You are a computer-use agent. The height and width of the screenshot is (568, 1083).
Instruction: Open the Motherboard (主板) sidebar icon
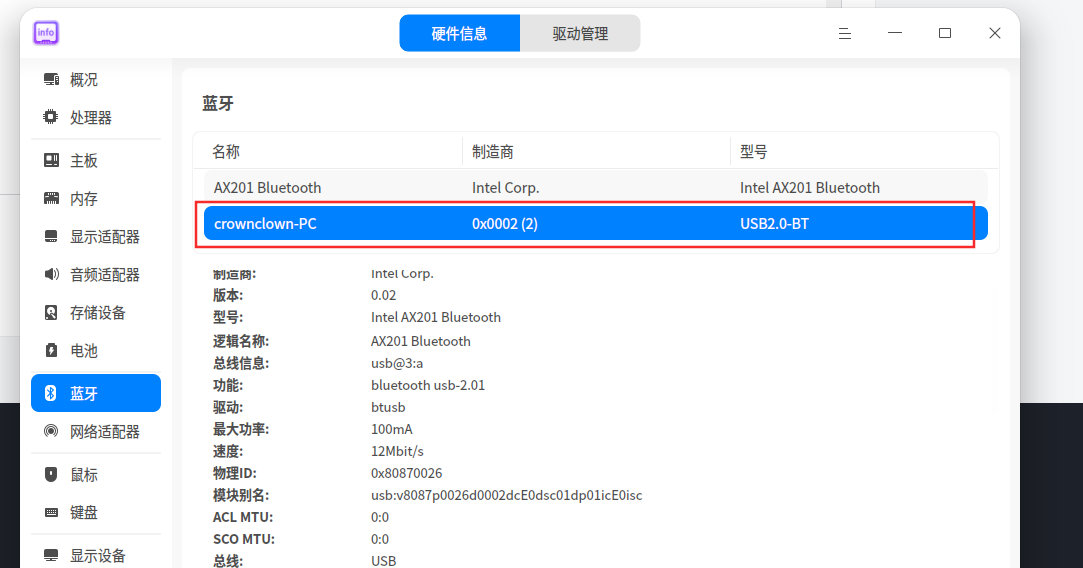pos(51,160)
